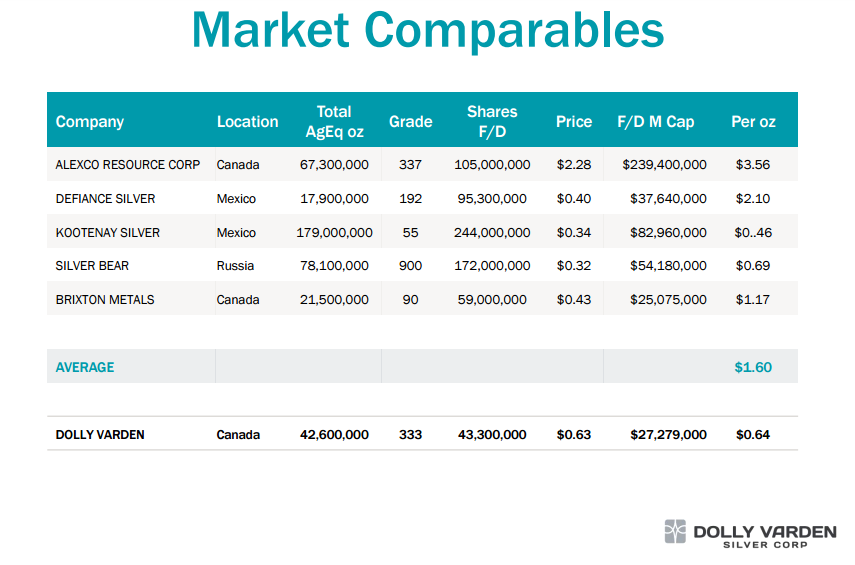
Task: Click Silver Bear price $0.32
Action: click(574, 266)
